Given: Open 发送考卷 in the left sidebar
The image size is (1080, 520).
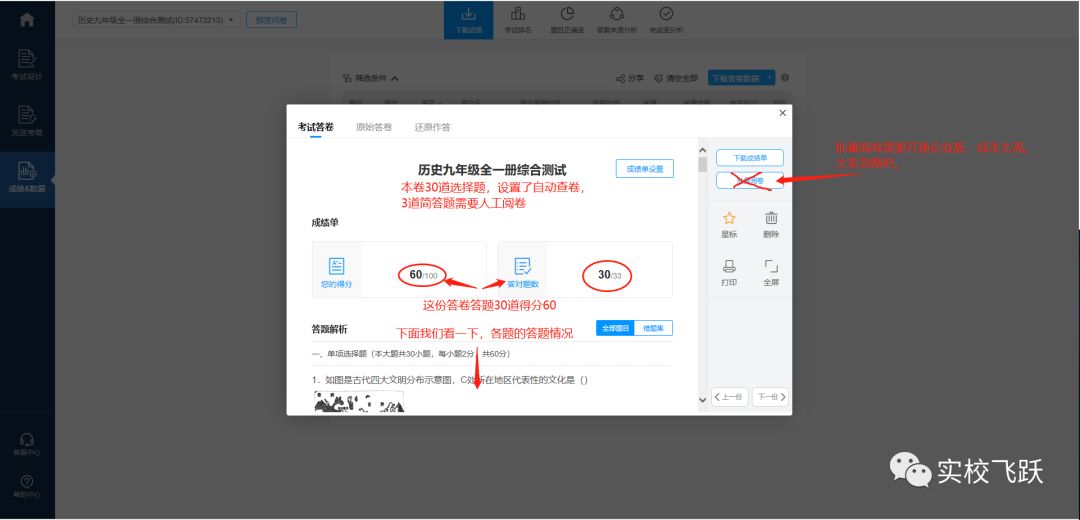Looking at the screenshot, I should coord(27,121).
